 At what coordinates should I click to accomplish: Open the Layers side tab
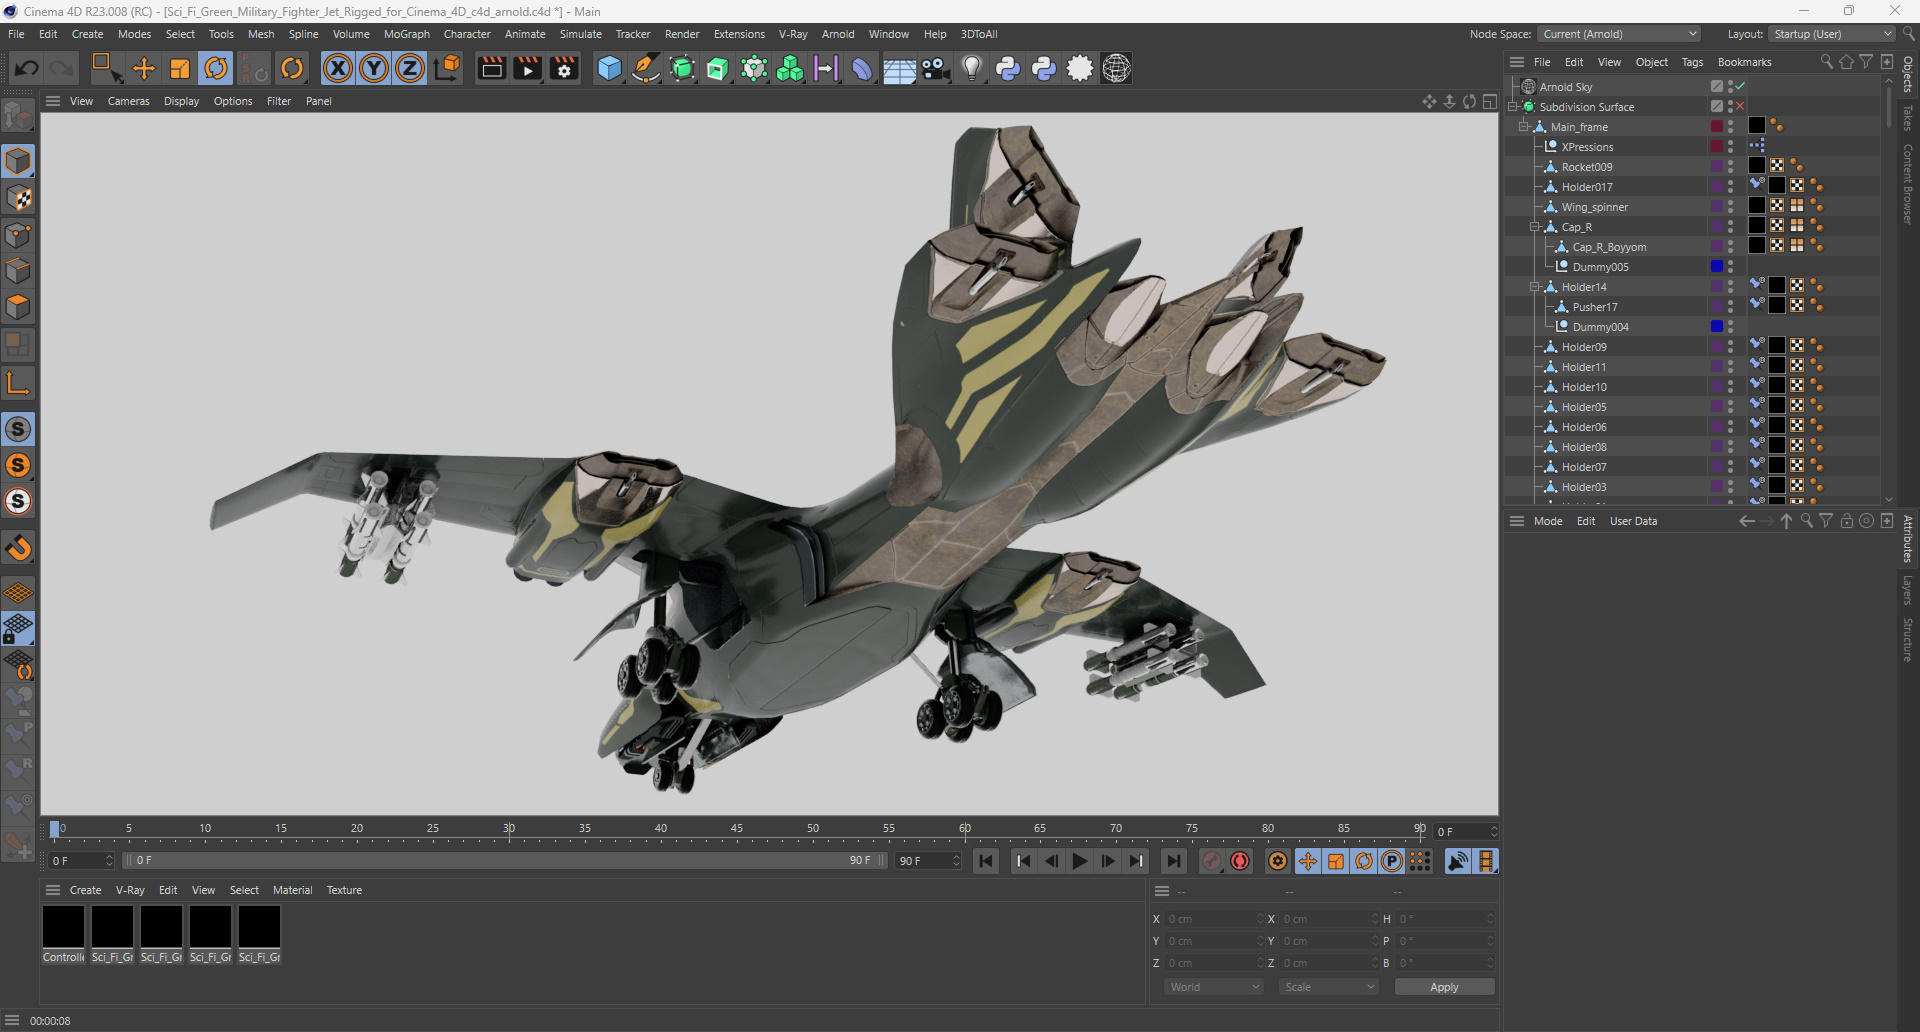[1908, 590]
